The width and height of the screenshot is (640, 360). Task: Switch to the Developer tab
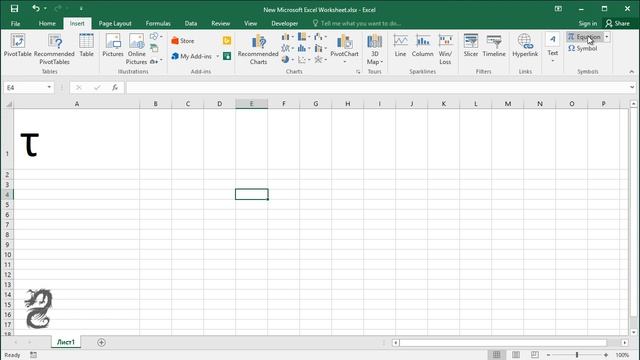click(x=284, y=23)
